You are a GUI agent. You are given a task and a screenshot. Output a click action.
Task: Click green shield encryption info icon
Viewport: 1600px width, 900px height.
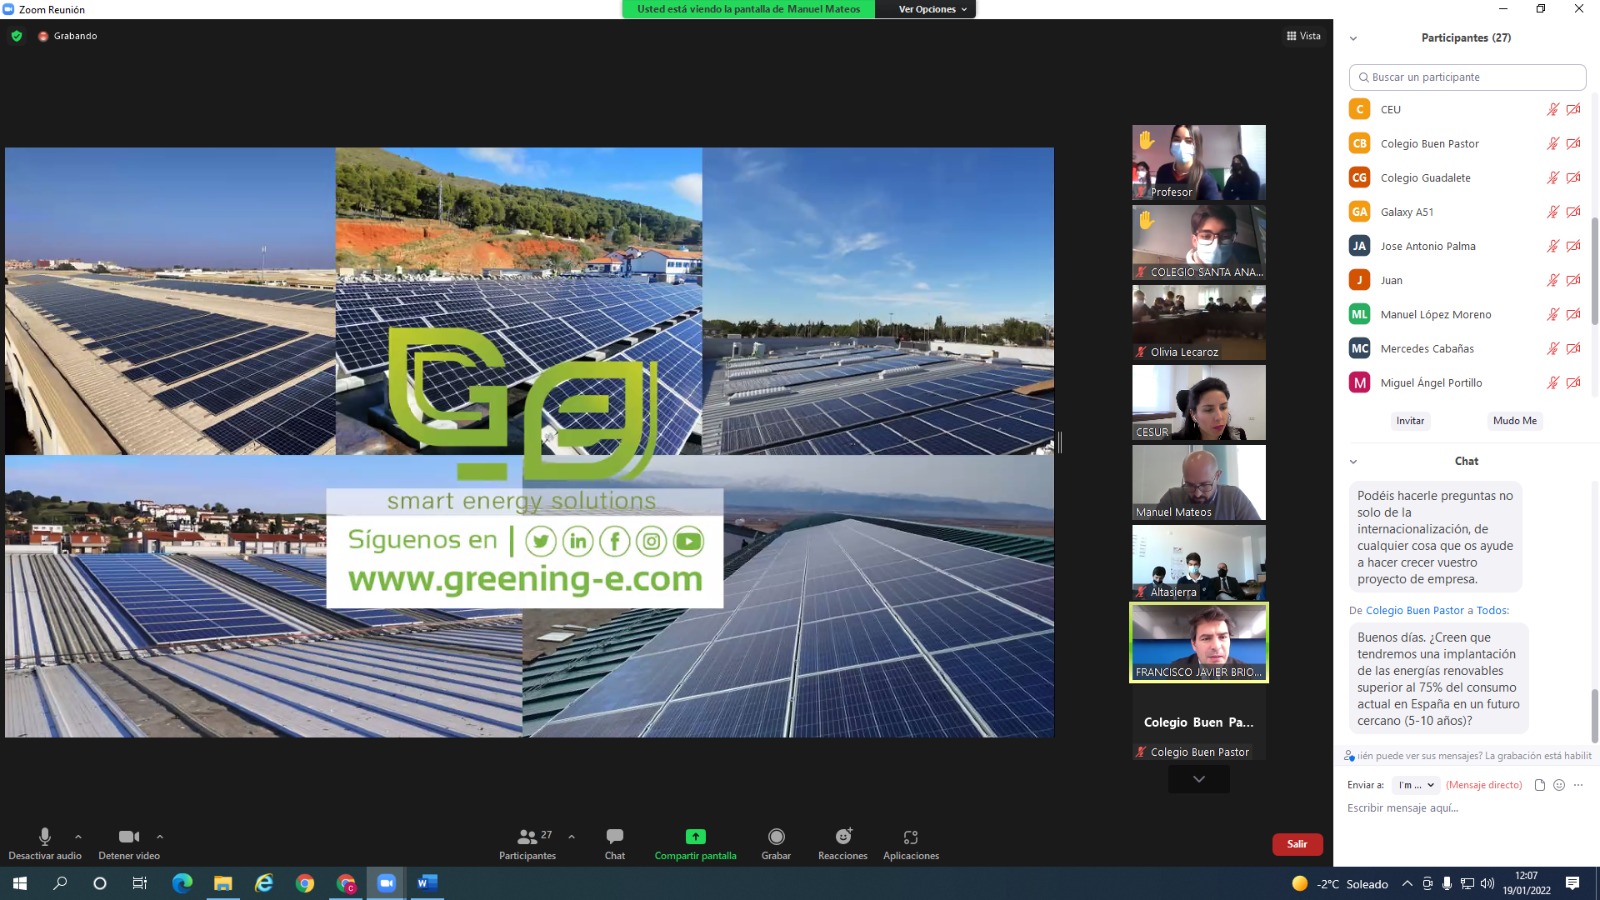coord(17,36)
